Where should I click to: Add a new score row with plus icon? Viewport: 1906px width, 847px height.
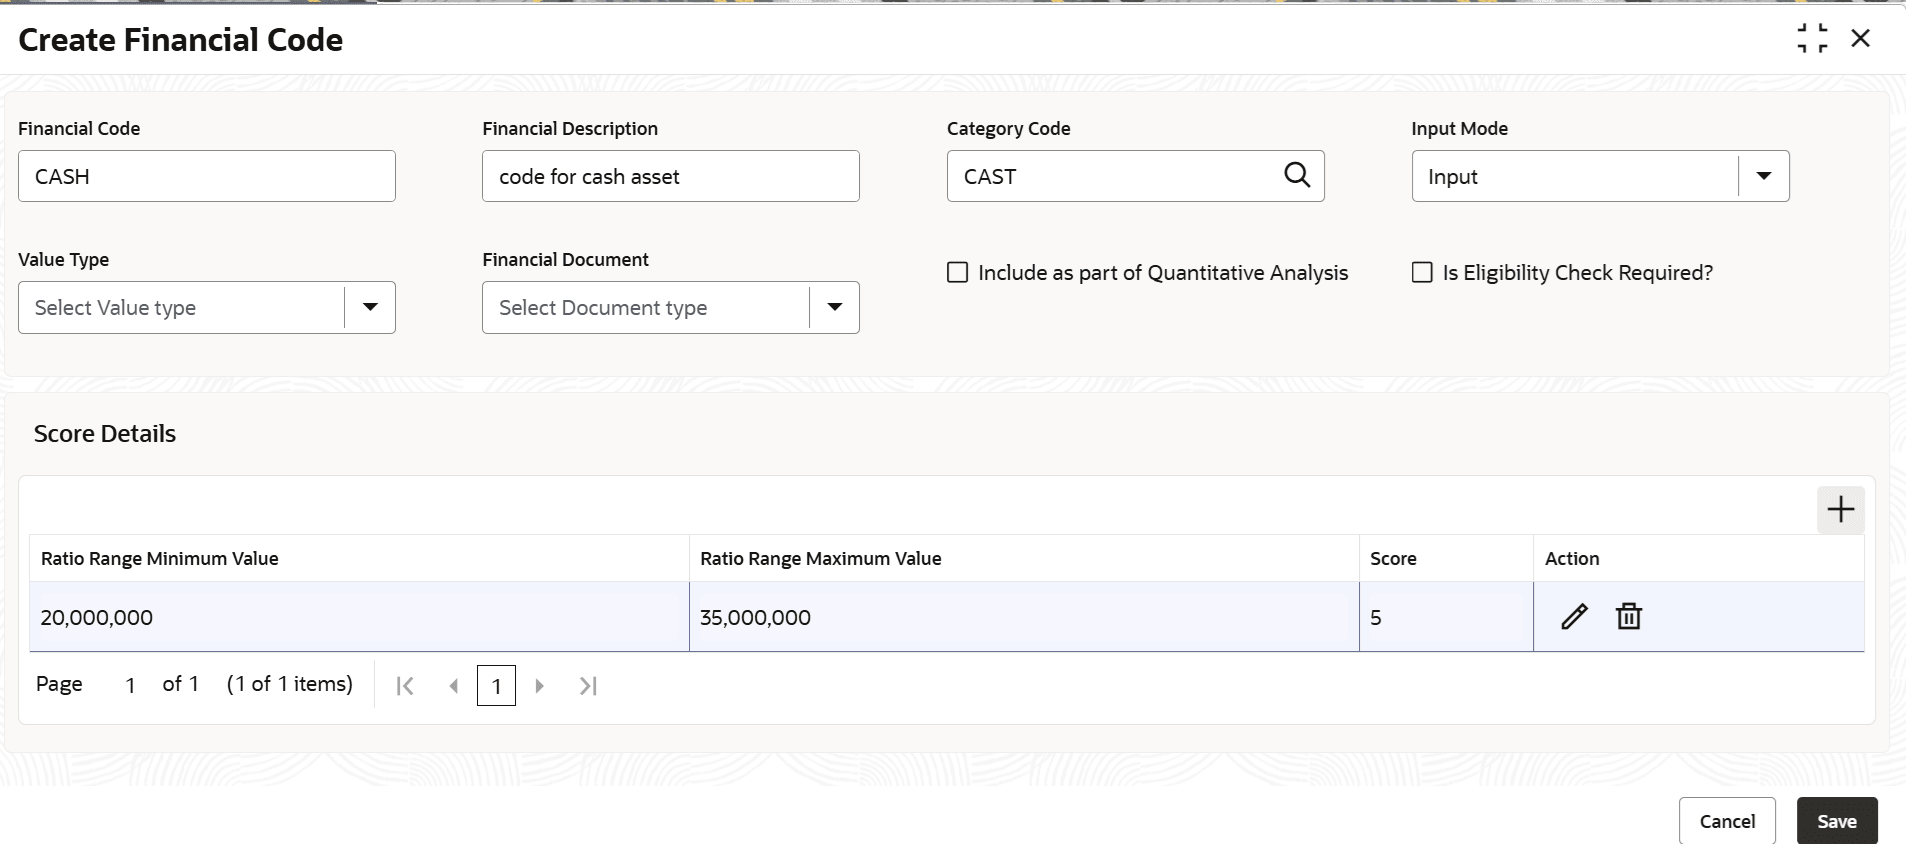1840,510
